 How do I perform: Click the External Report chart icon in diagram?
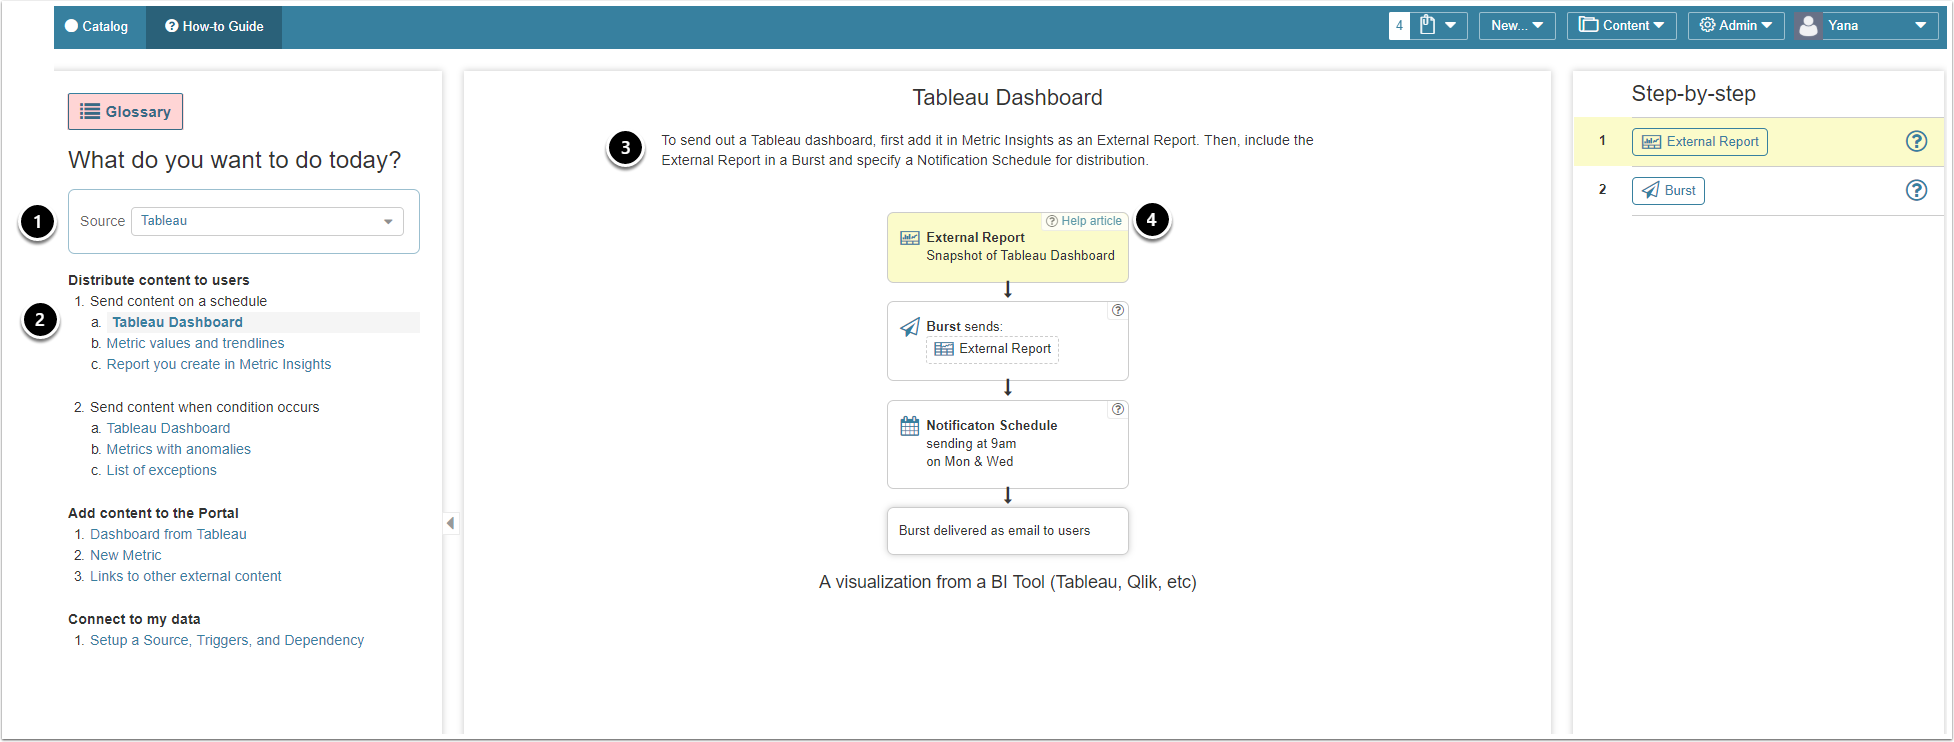tap(910, 238)
